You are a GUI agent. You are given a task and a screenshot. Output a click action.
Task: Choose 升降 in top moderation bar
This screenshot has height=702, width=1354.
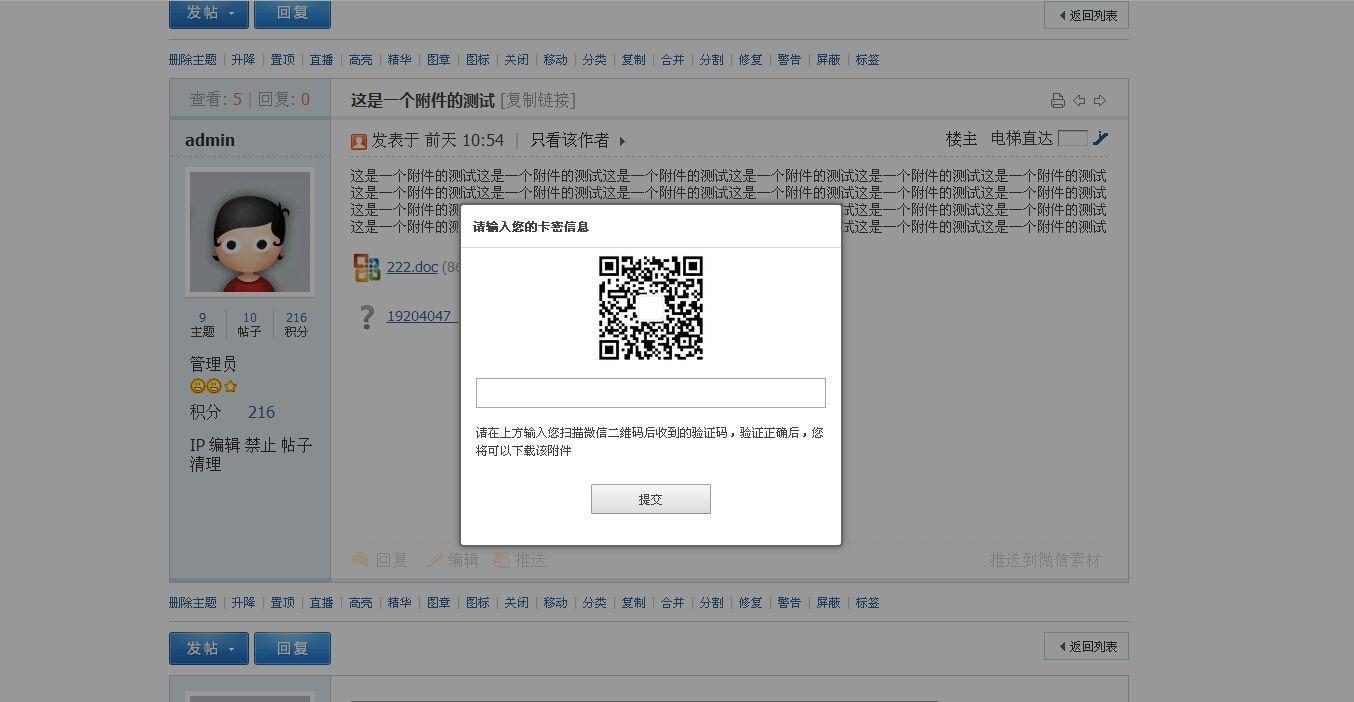pos(243,60)
